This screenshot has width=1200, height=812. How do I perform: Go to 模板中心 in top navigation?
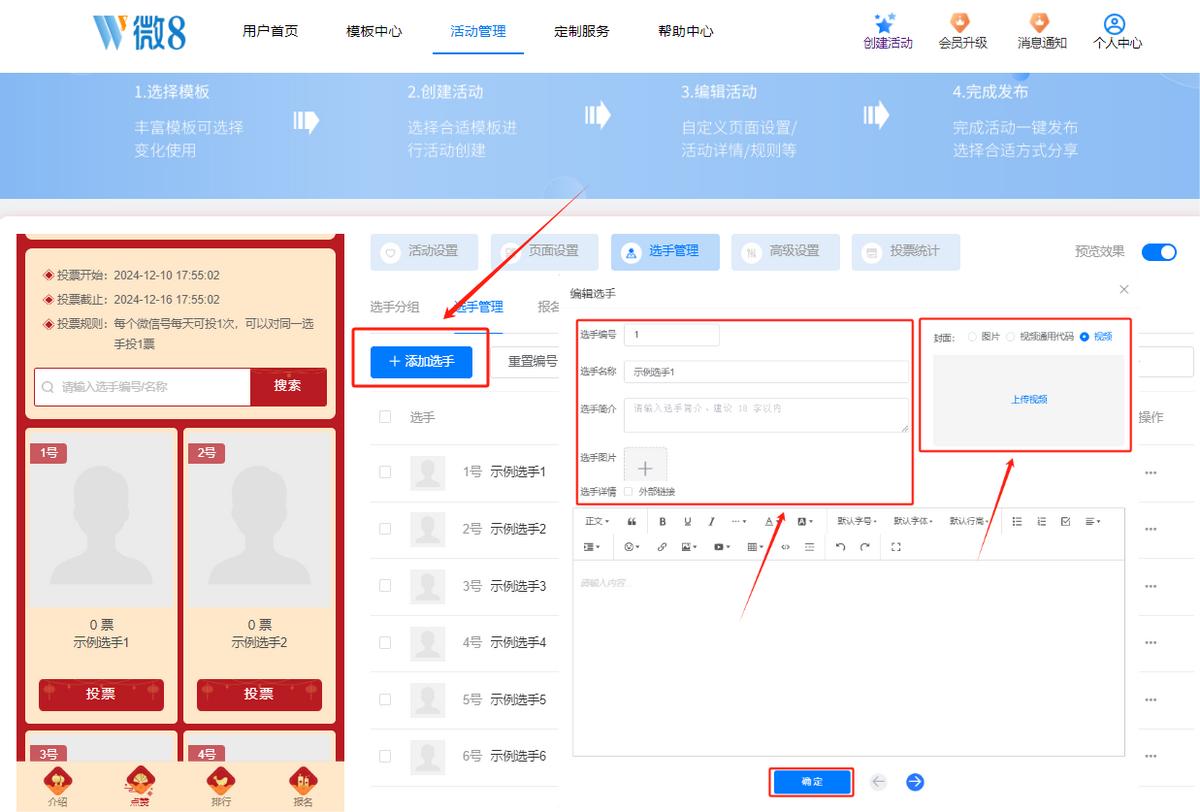(374, 31)
